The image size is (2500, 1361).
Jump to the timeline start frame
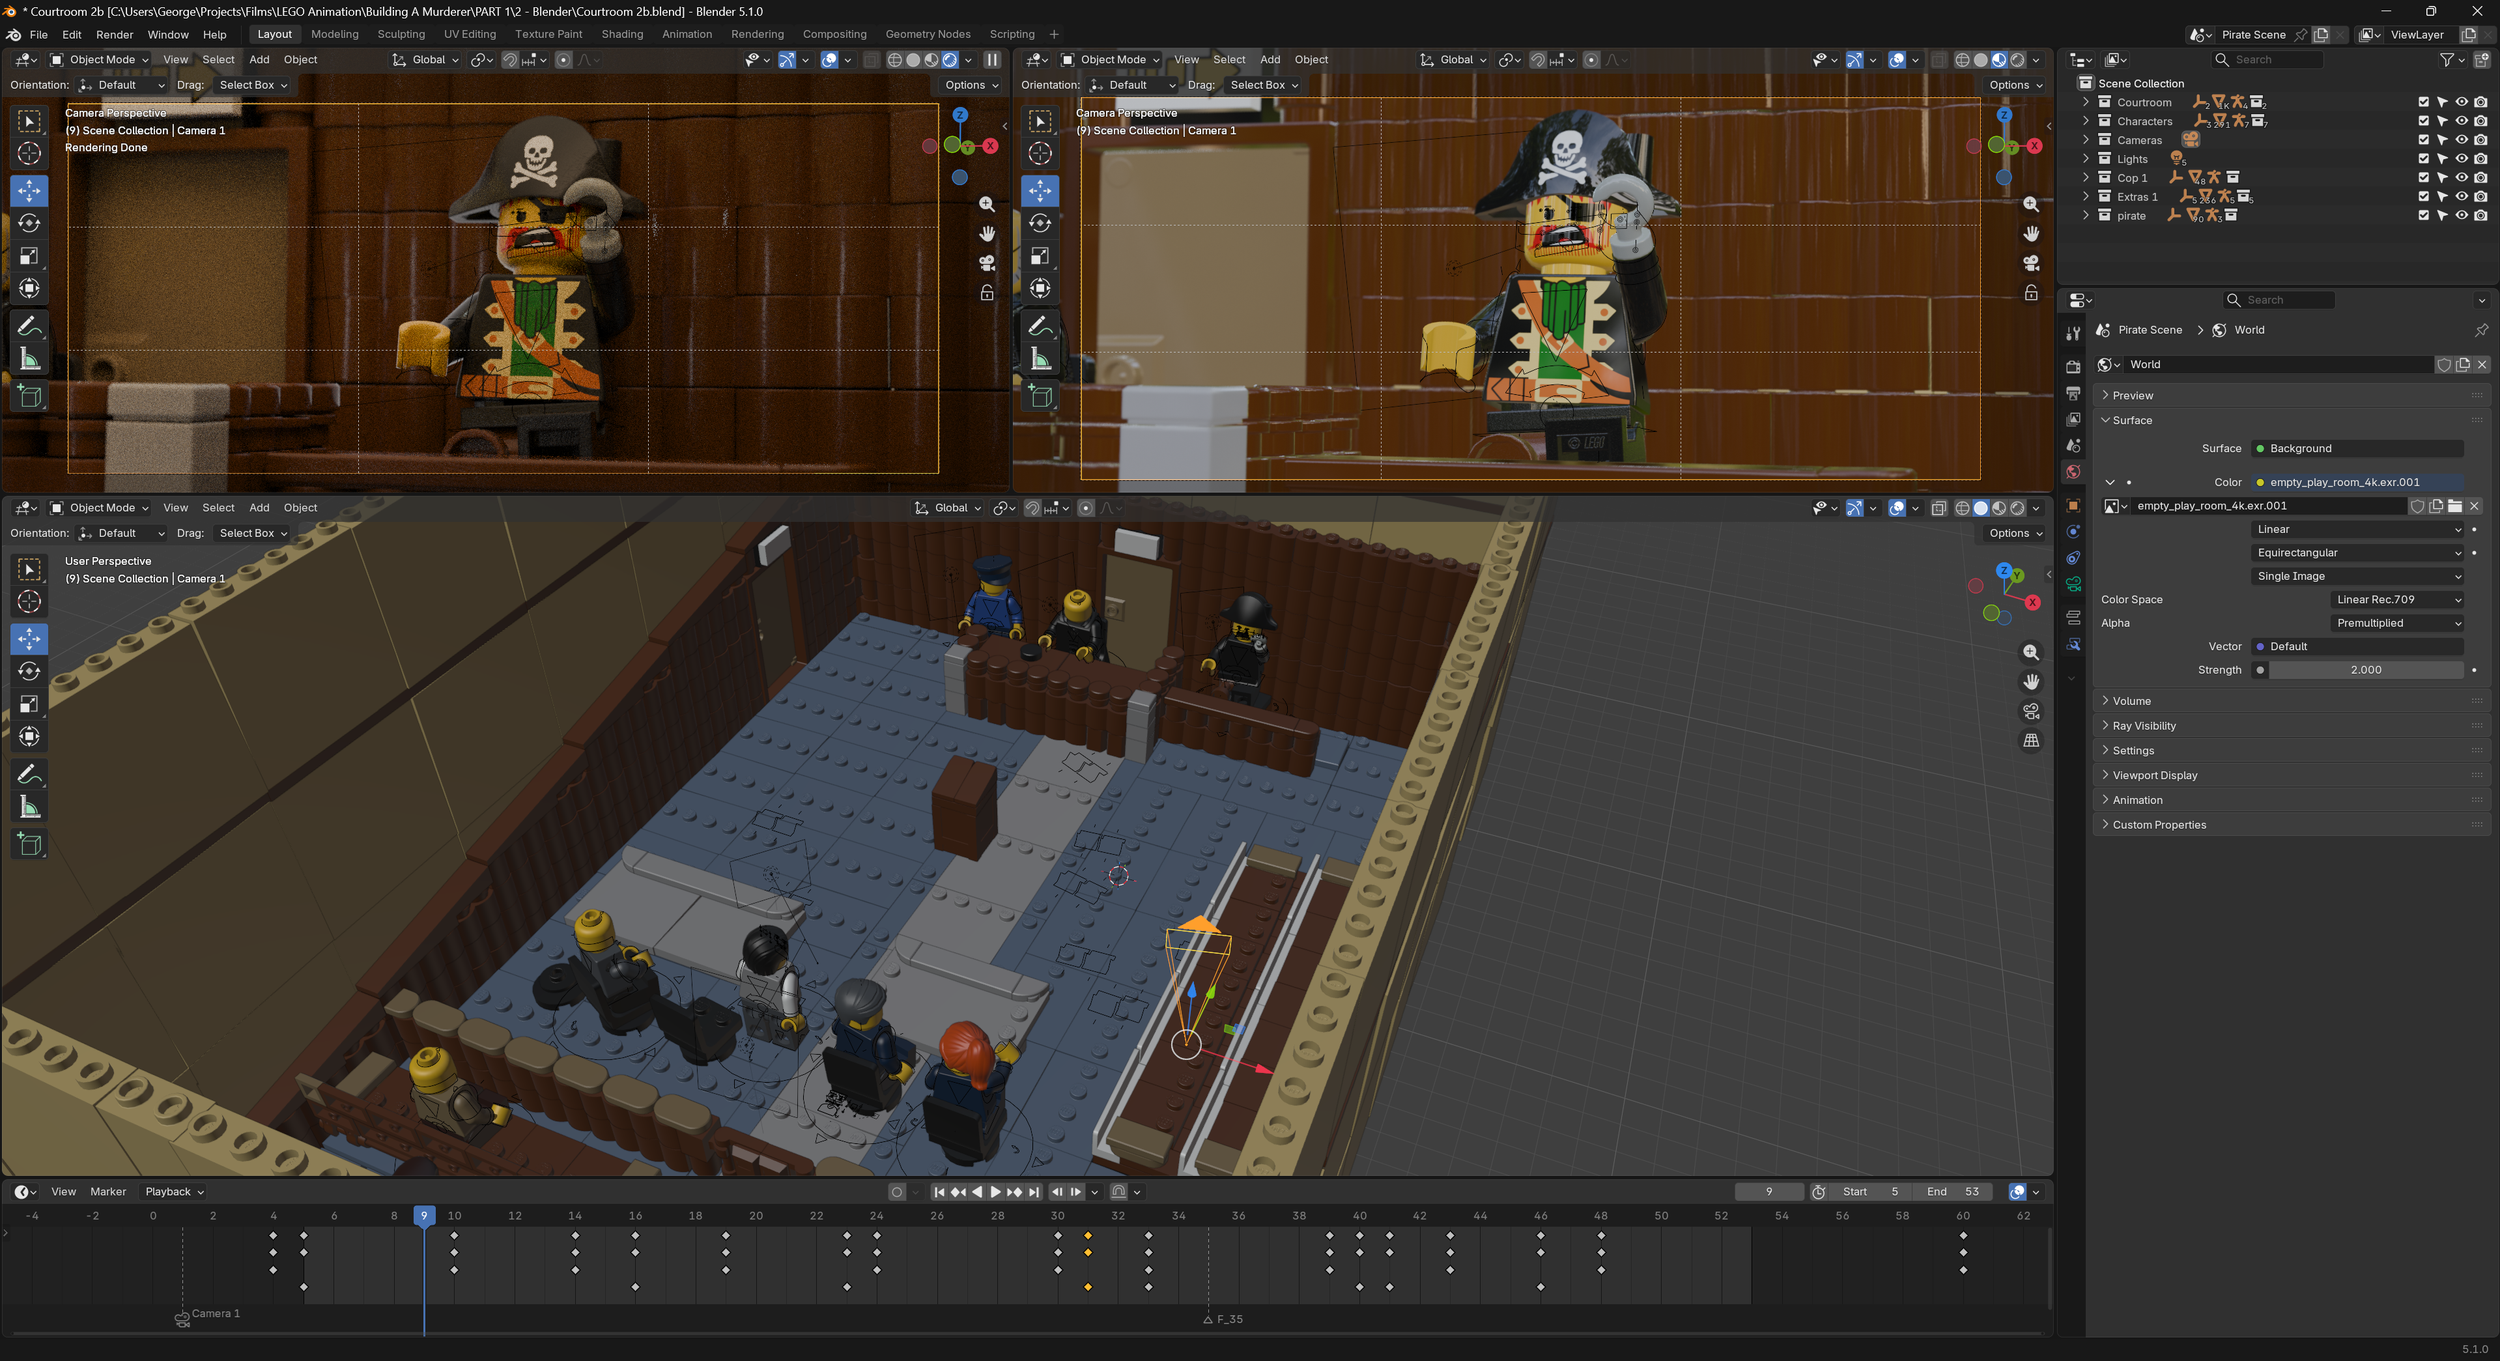click(939, 1192)
